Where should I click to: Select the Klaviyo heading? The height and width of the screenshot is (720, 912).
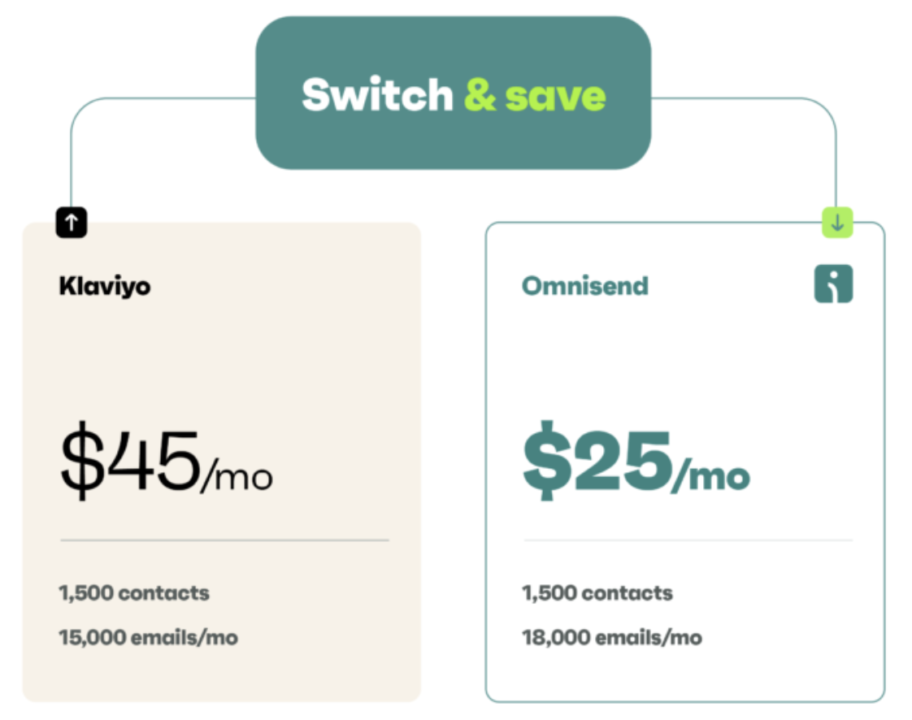point(105,286)
